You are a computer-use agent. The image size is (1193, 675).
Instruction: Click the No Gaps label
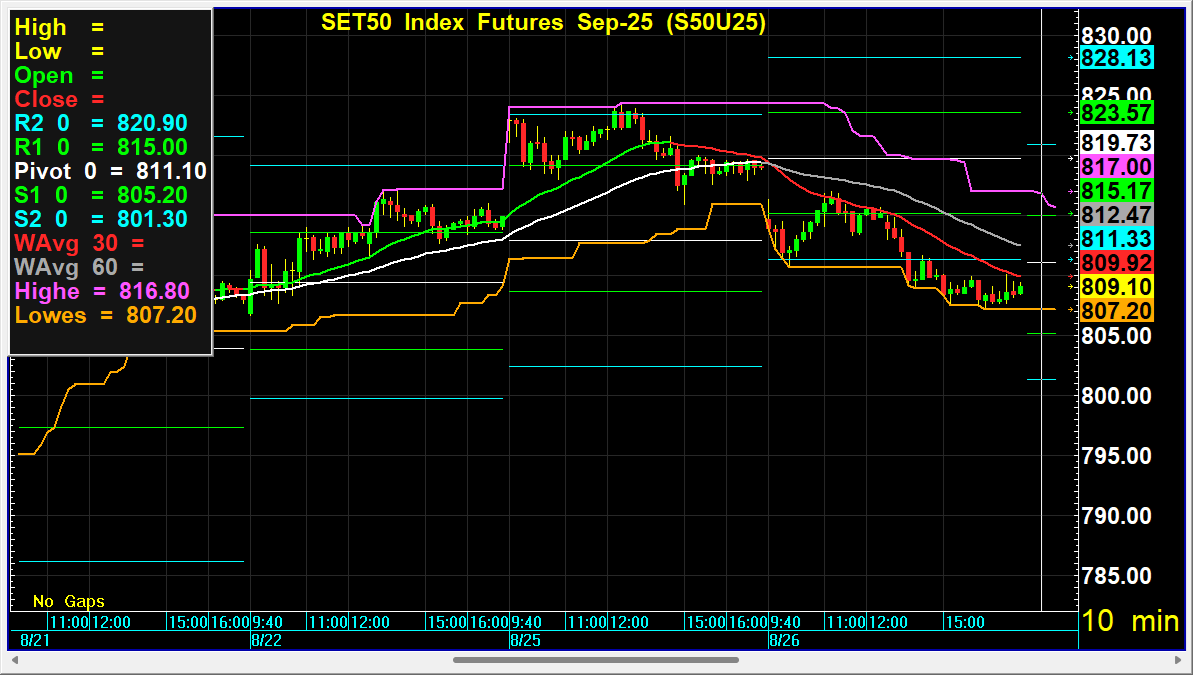pos(68,601)
